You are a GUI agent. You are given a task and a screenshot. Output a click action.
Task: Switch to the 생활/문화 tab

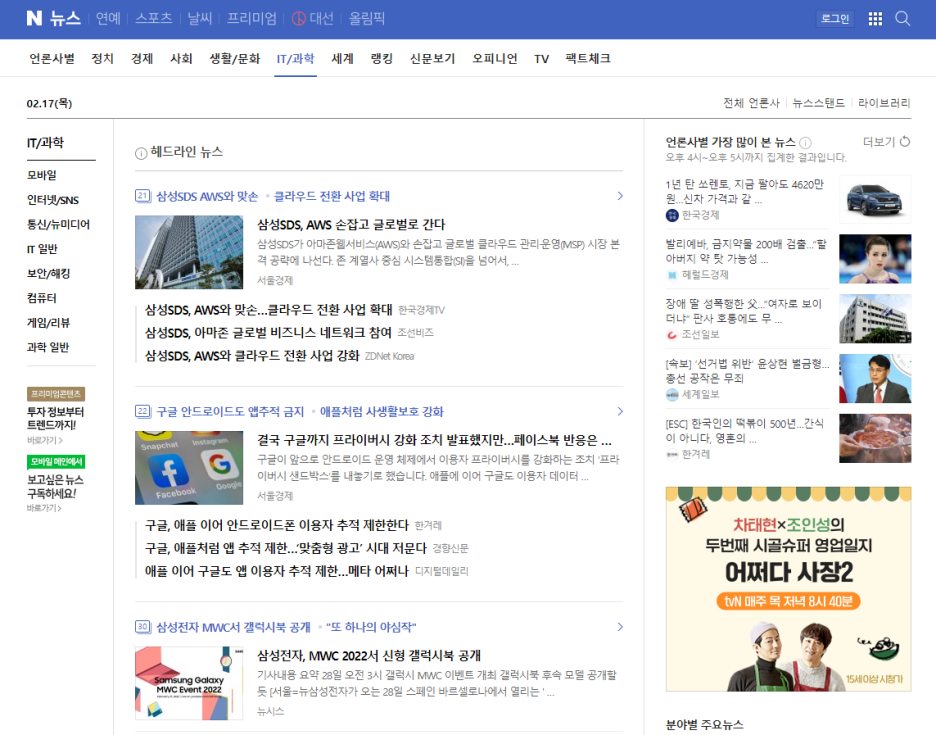tap(235, 59)
